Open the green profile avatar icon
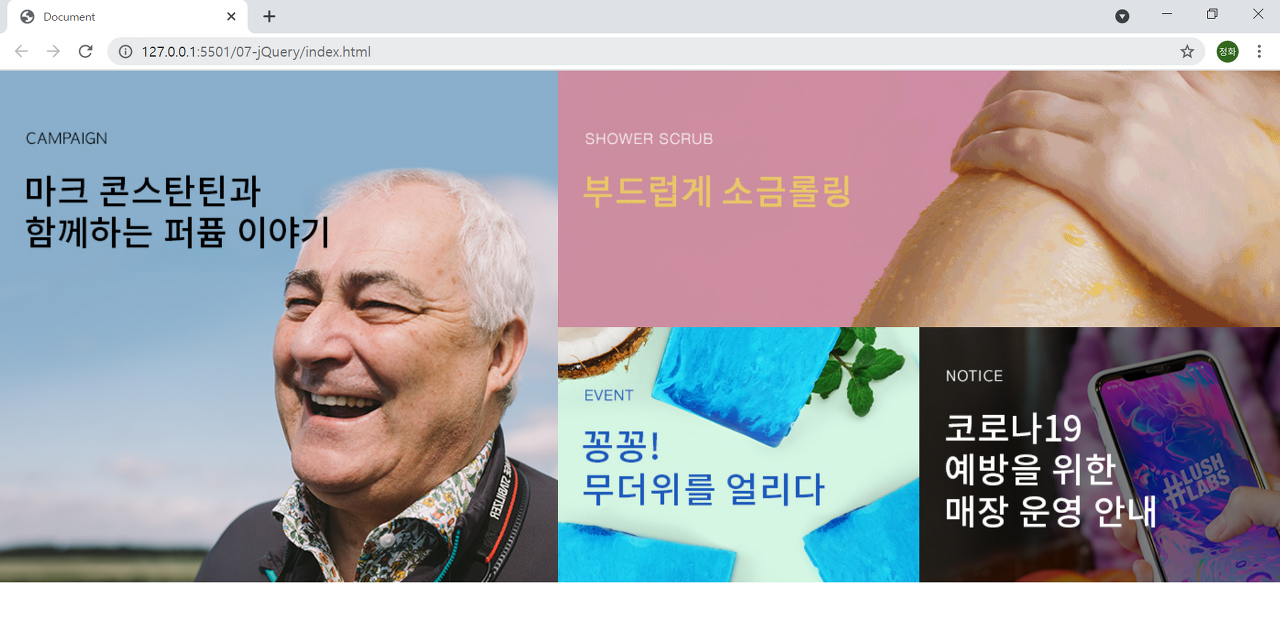The image size is (1280, 617). coord(1227,51)
